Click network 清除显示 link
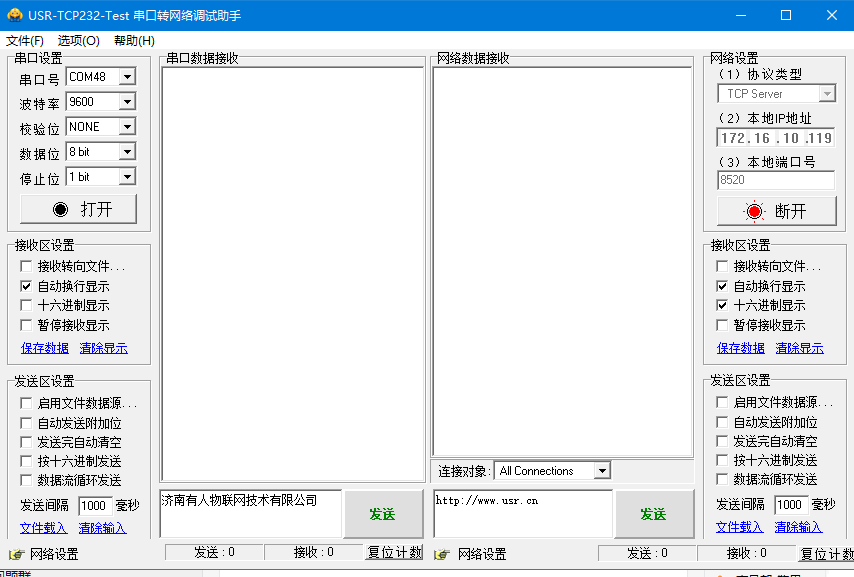The width and height of the screenshot is (854, 577). click(799, 348)
